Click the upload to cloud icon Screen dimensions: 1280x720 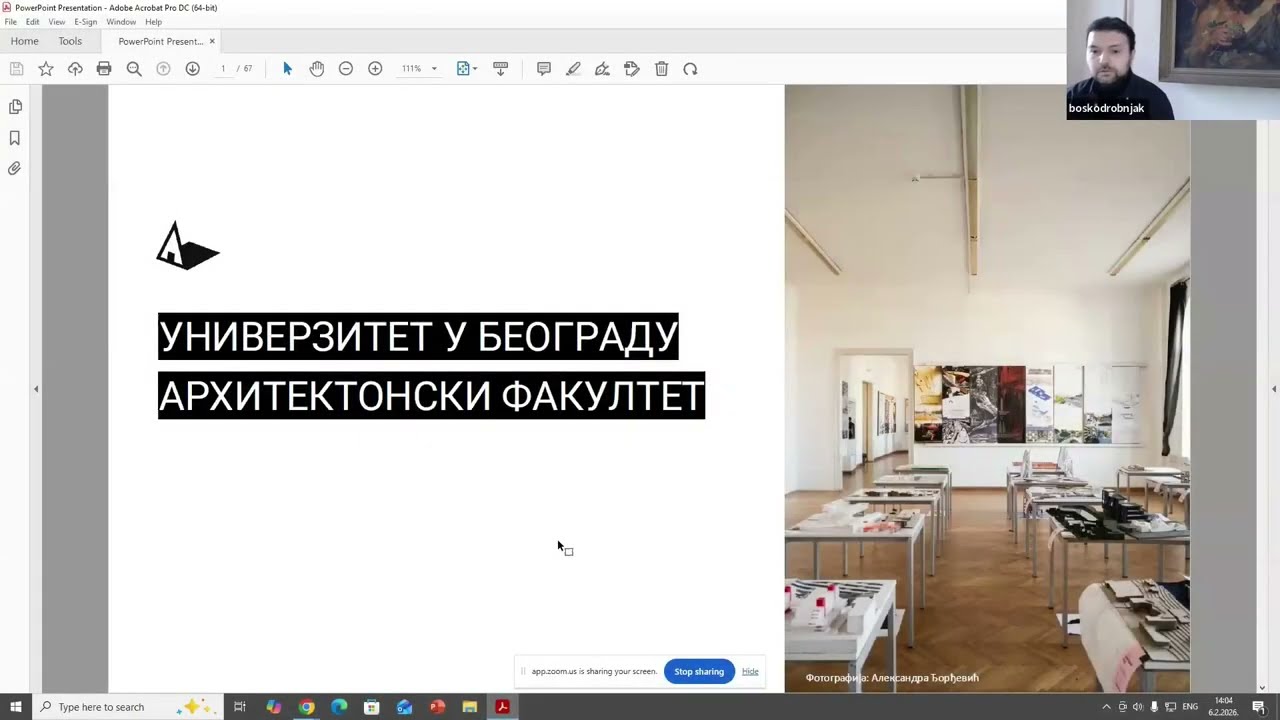point(75,69)
